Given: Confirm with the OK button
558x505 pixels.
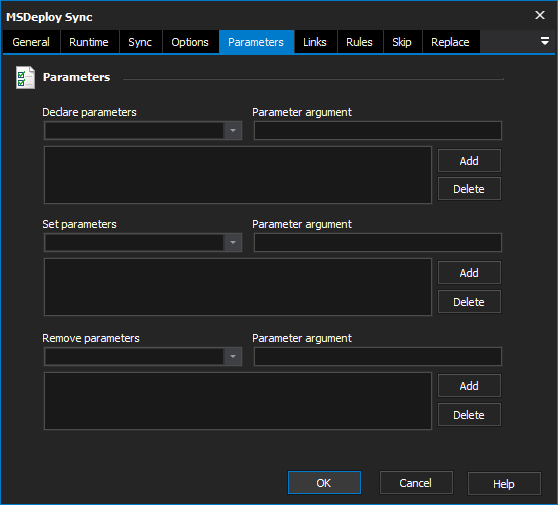Looking at the screenshot, I should coord(324,483).
